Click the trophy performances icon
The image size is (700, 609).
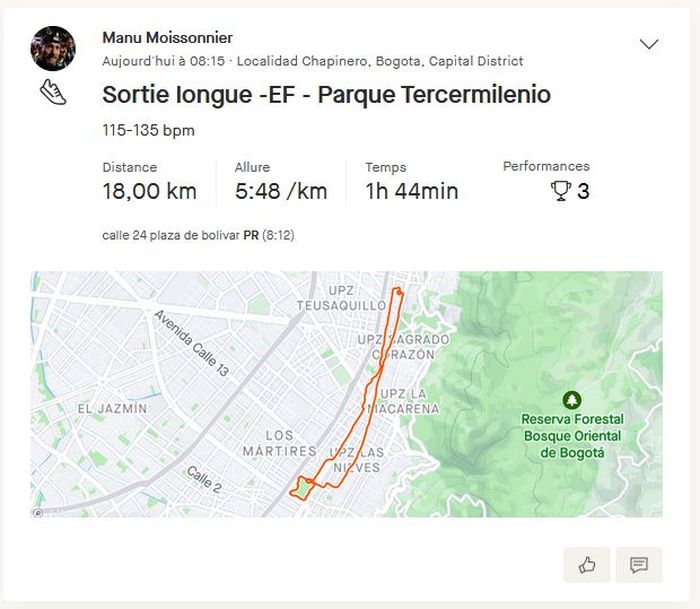[561, 191]
